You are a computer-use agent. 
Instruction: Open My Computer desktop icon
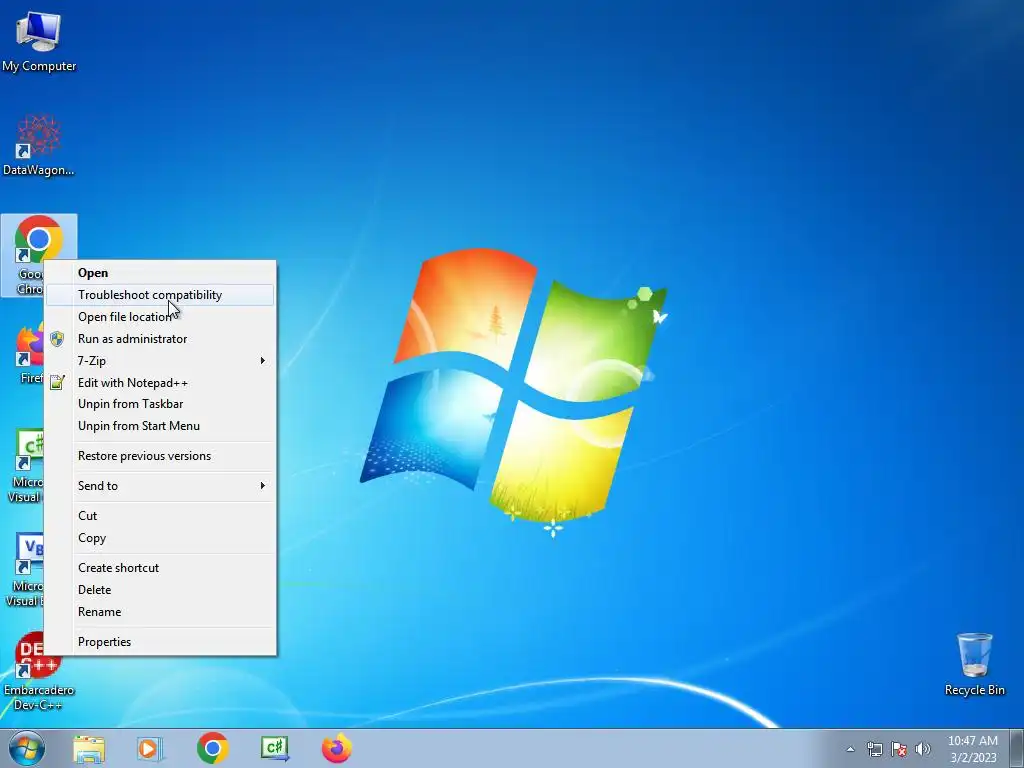pos(39,42)
